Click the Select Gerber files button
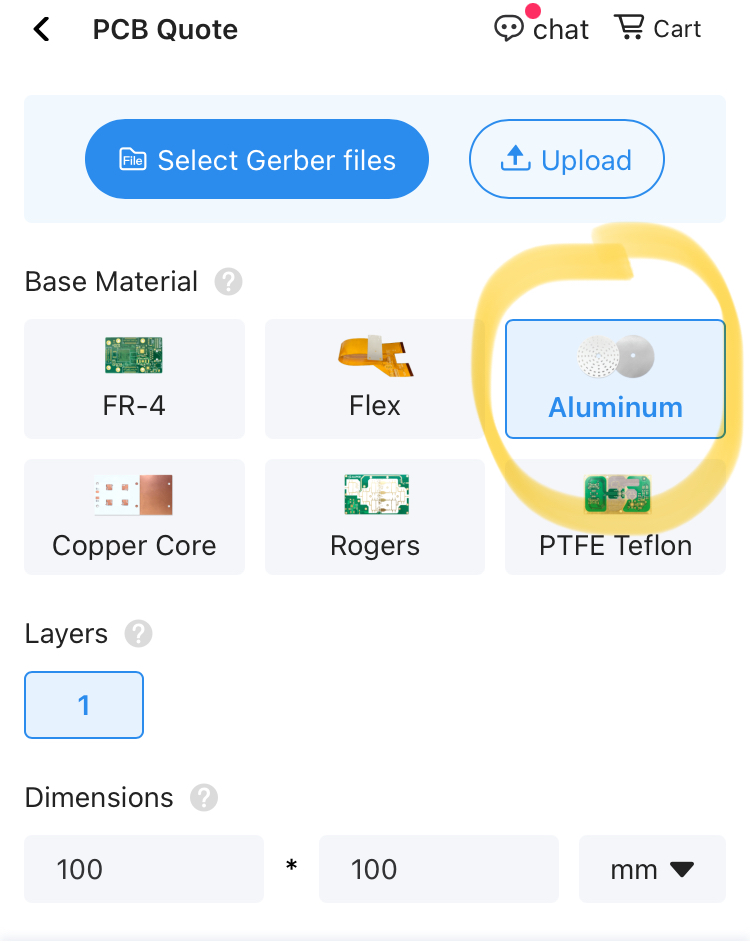Image resolution: width=750 pixels, height=943 pixels. point(257,159)
